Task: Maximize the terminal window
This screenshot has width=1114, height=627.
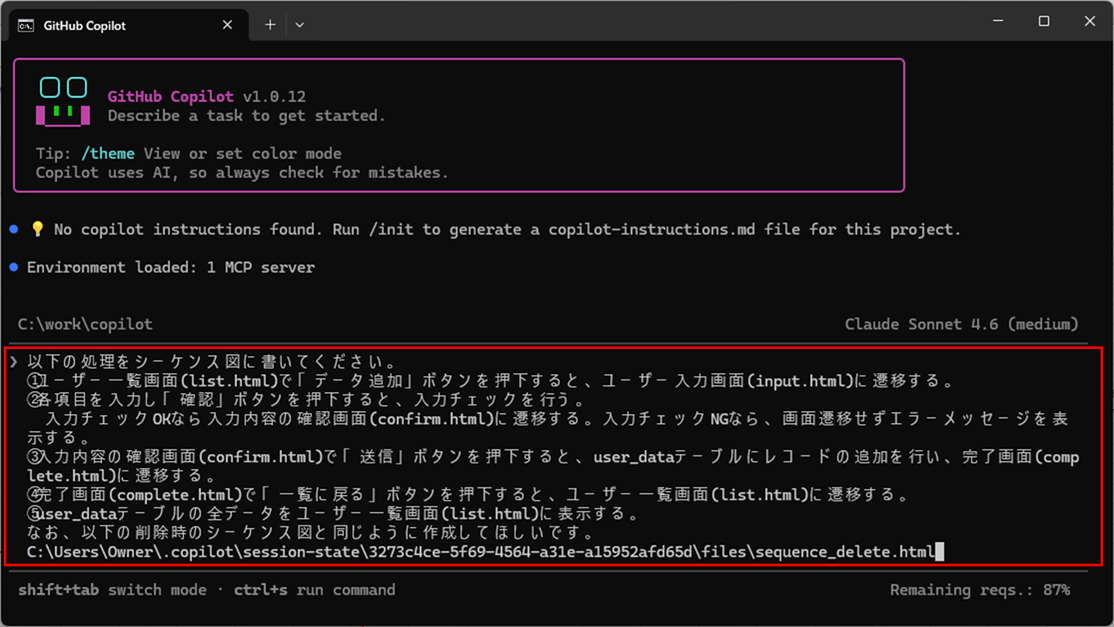Action: coord(1043,21)
